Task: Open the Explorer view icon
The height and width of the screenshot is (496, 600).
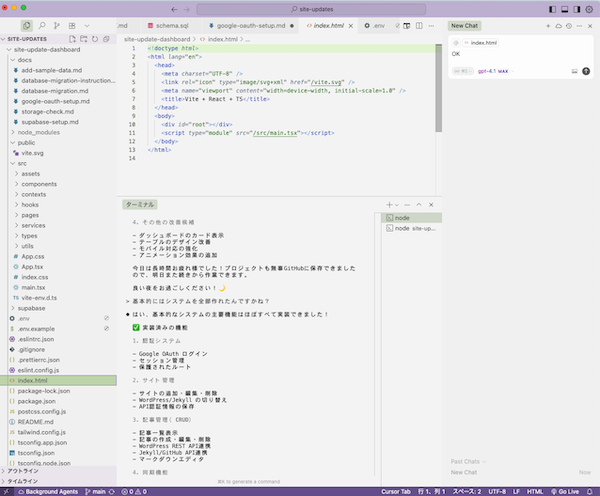Action: (x=26, y=26)
